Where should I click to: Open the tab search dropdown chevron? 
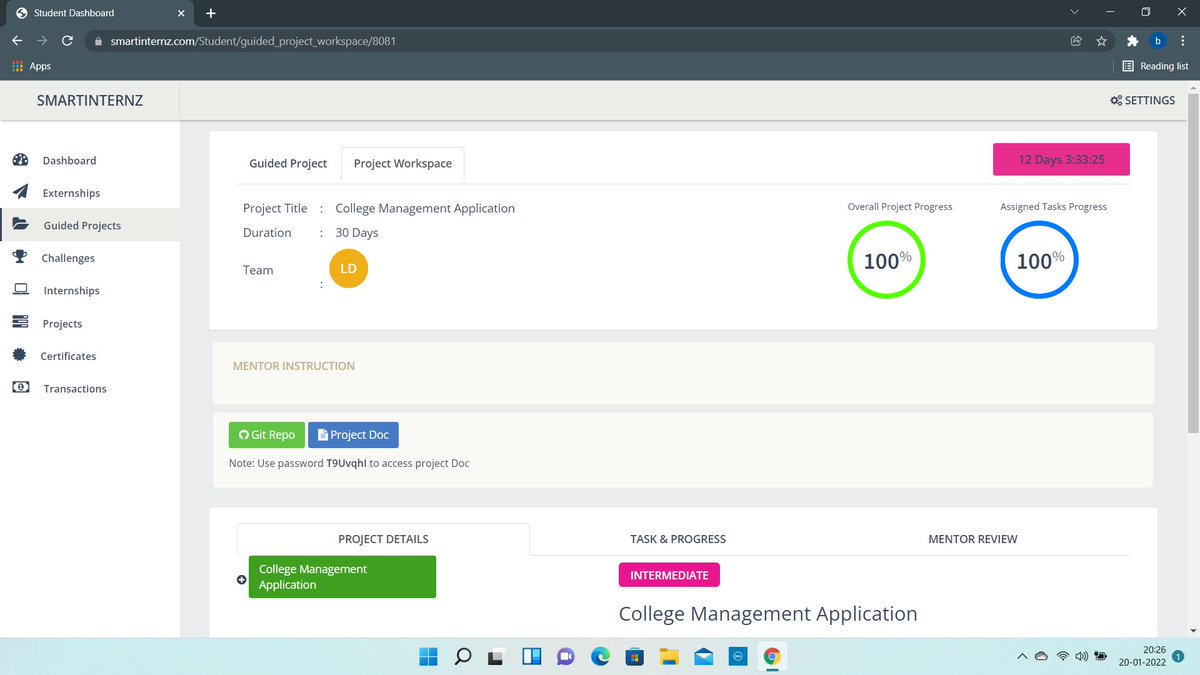click(x=1074, y=13)
